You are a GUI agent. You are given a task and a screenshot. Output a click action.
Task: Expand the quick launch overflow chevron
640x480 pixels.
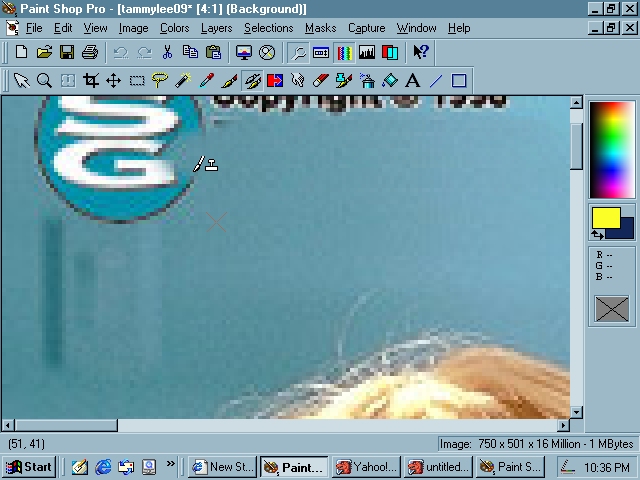[171, 465]
